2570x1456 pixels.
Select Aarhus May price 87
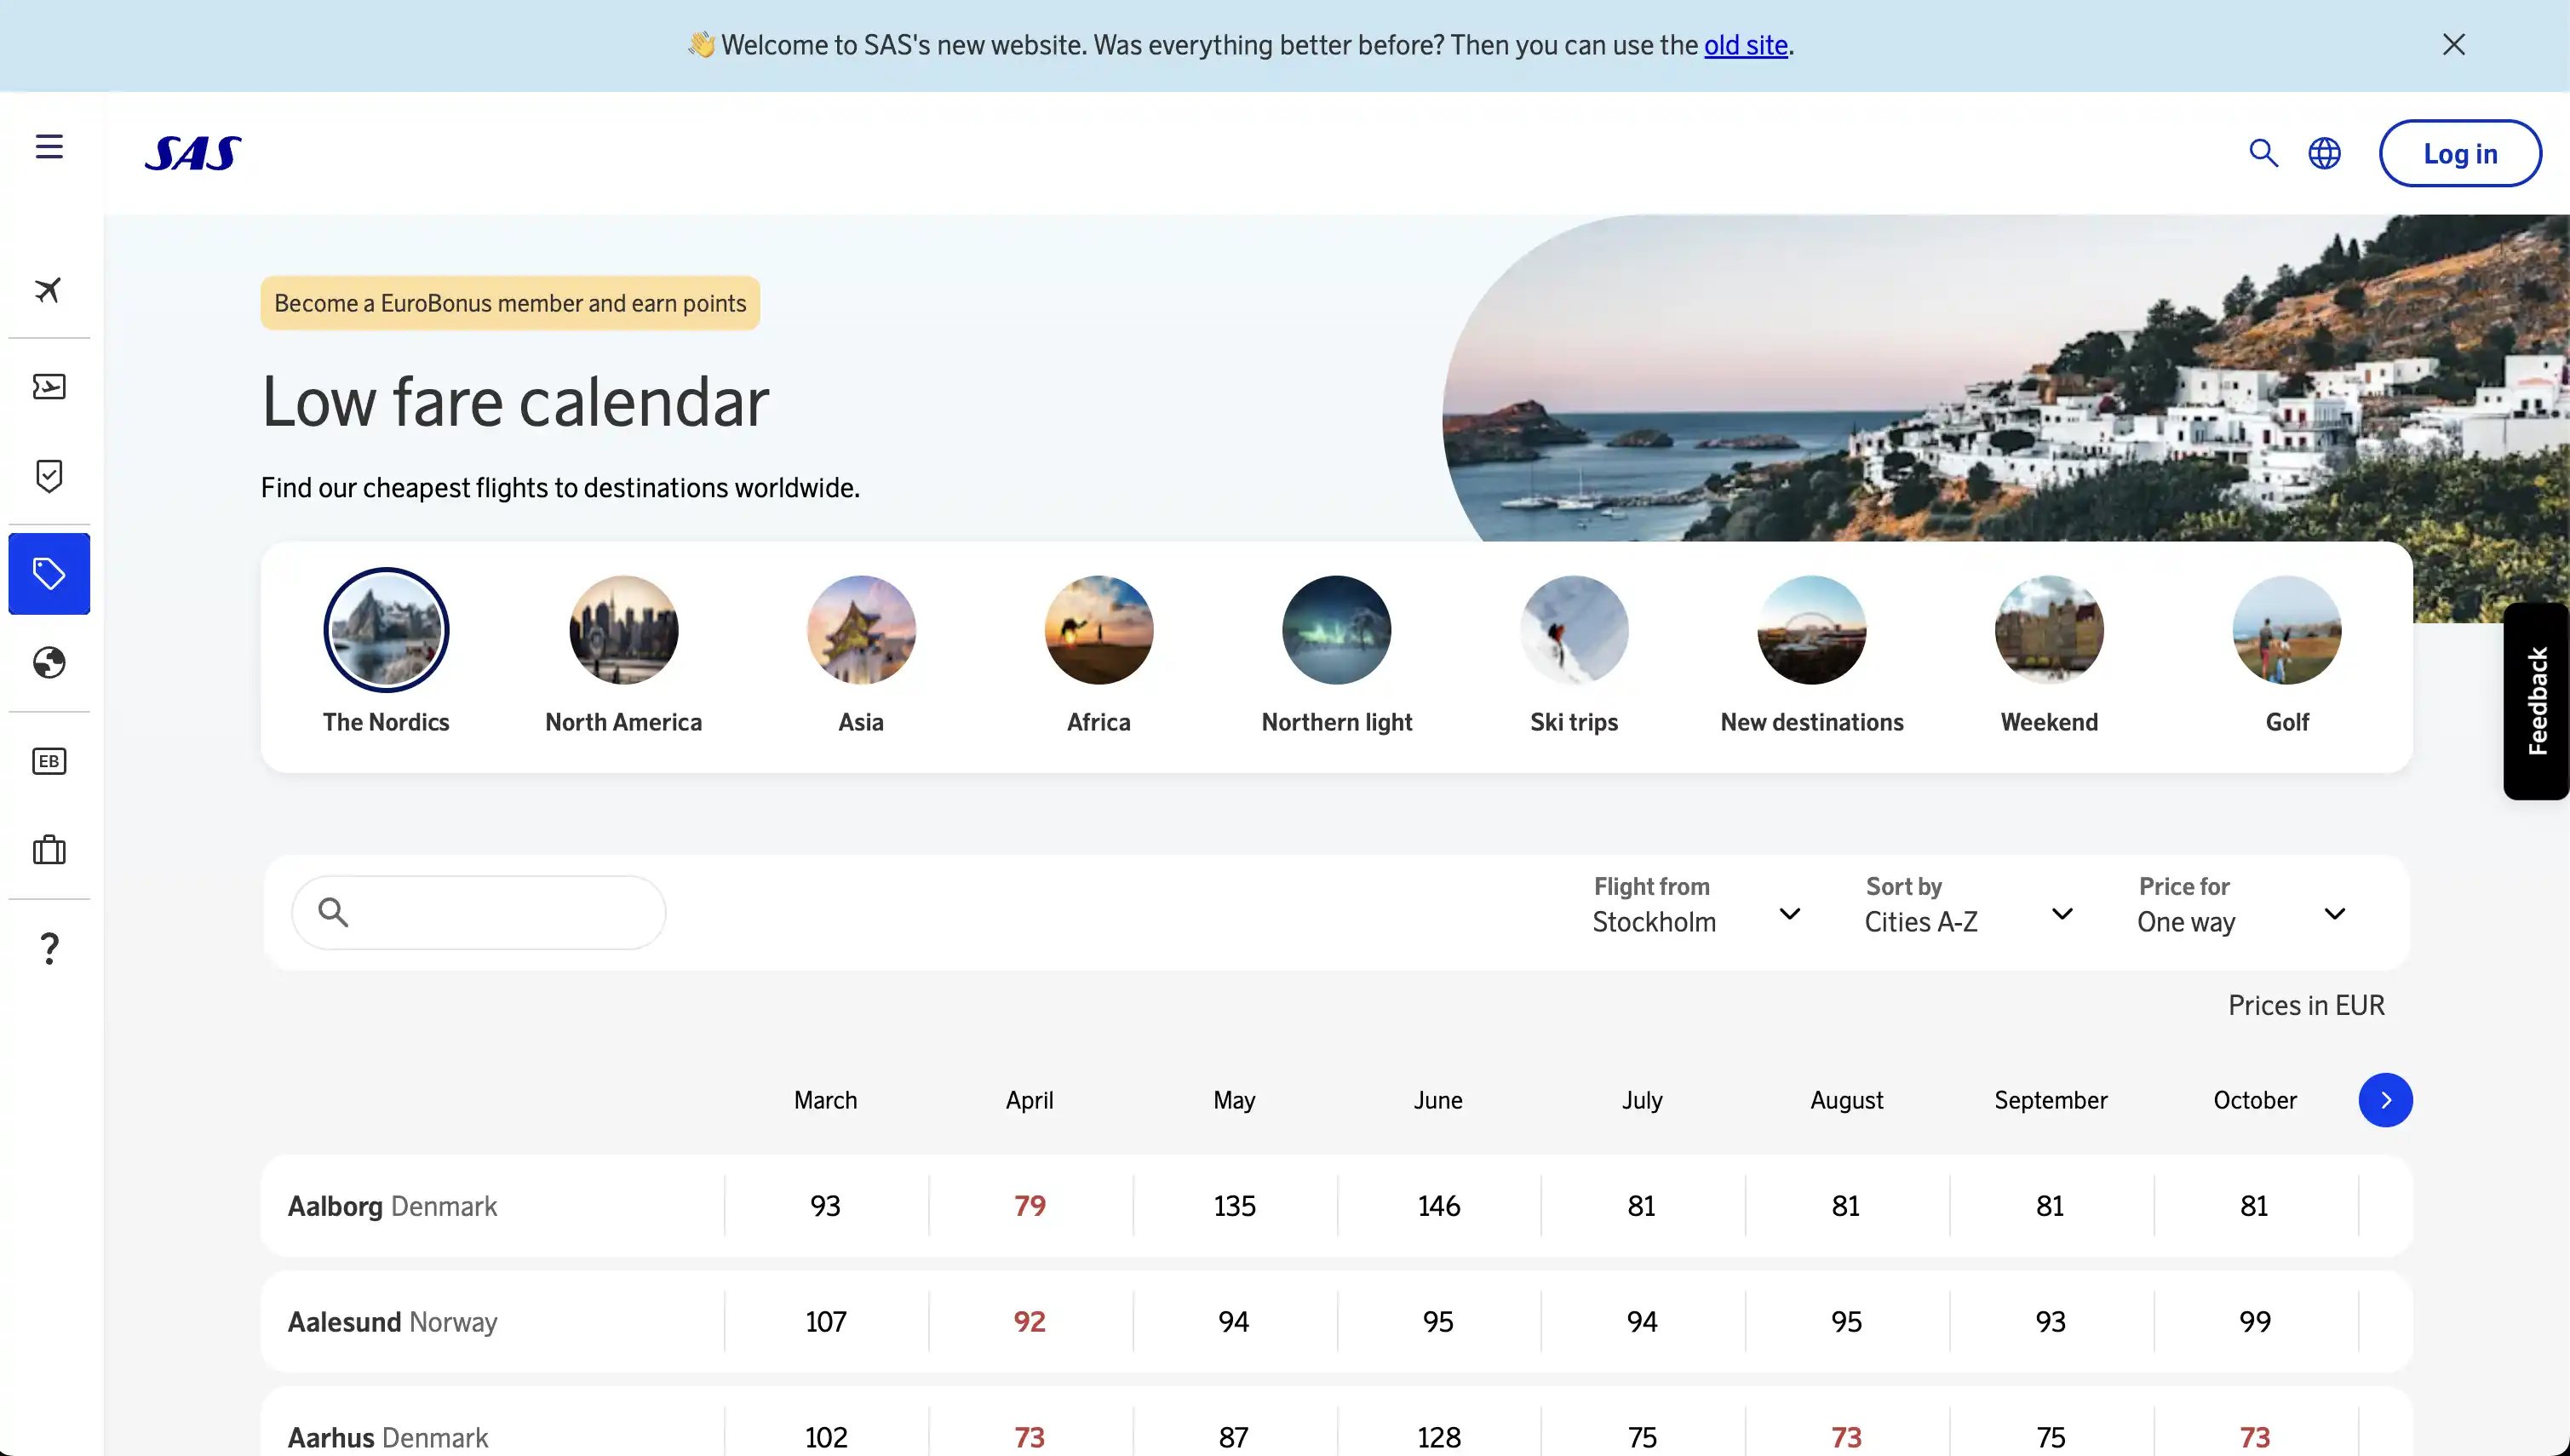click(1234, 1437)
